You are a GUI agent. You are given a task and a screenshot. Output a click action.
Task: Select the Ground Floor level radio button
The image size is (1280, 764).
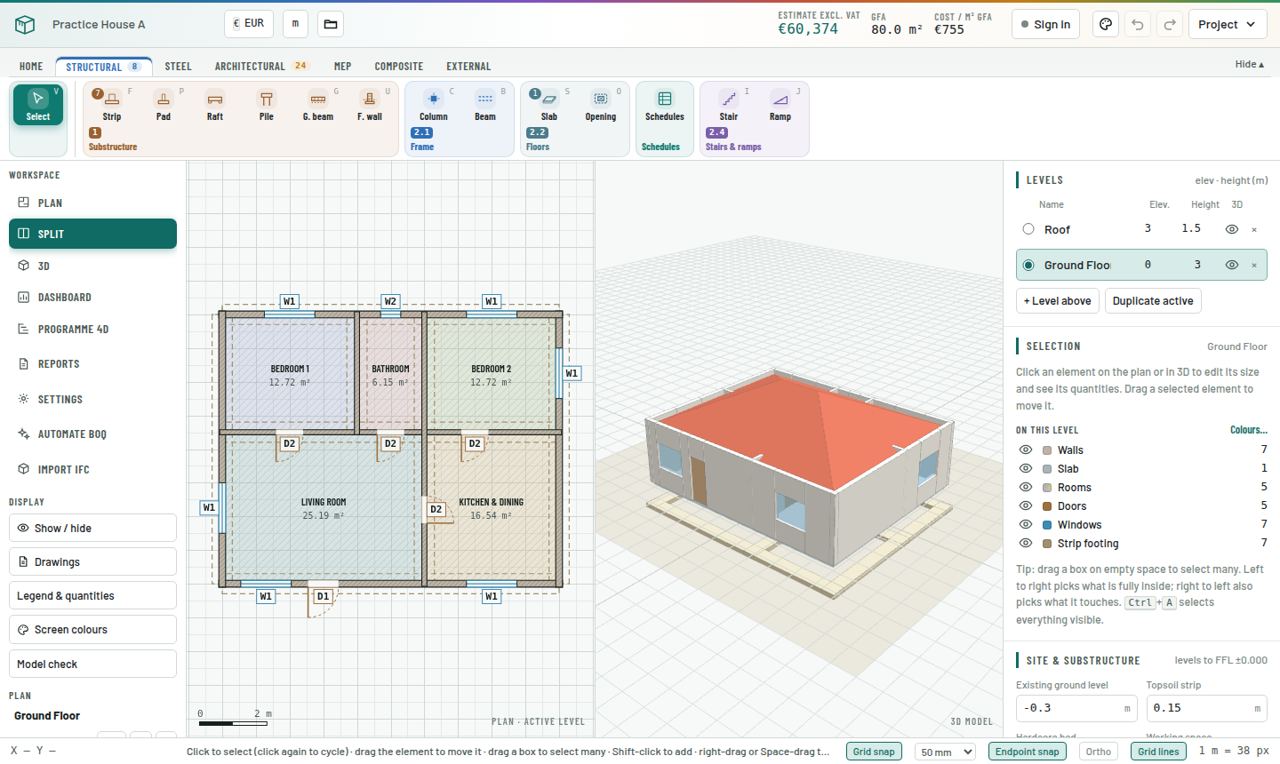click(1028, 265)
